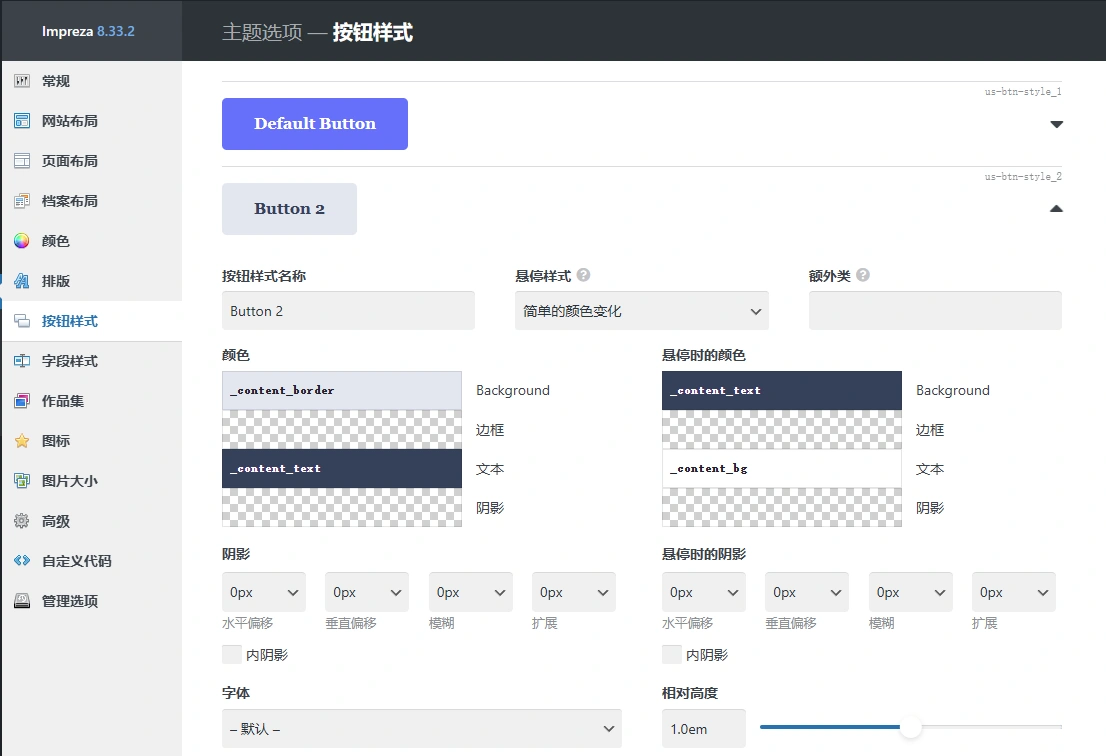Check 内阴影 under 悬停的阴影
This screenshot has width=1106, height=756.
[670, 654]
